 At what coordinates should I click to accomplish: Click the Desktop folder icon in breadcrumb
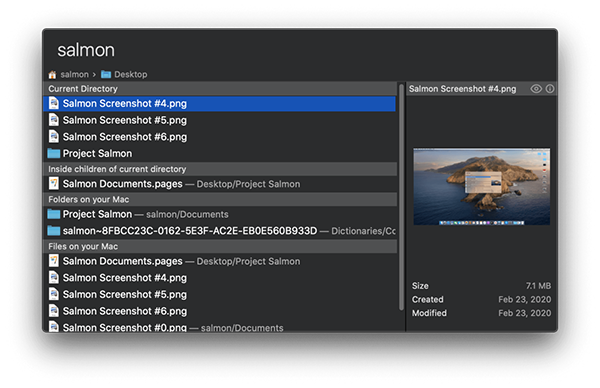pyautogui.click(x=106, y=74)
